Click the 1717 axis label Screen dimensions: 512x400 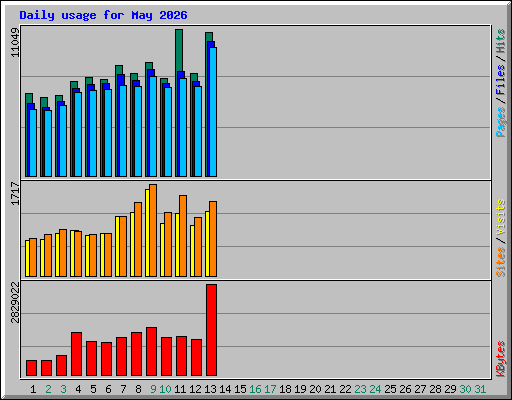click(x=15, y=193)
